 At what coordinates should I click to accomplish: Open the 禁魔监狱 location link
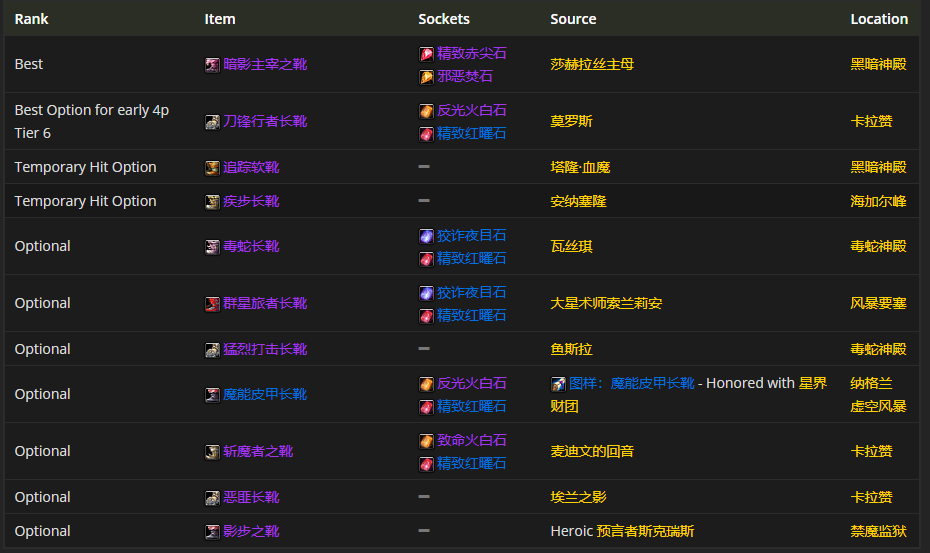point(878,532)
